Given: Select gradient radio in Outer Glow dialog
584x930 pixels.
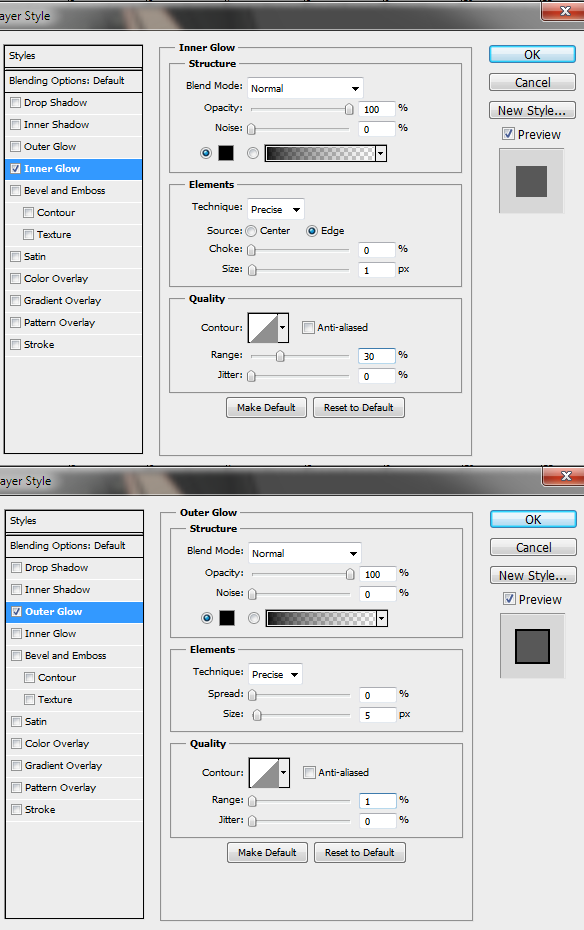Looking at the screenshot, I should (254, 618).
